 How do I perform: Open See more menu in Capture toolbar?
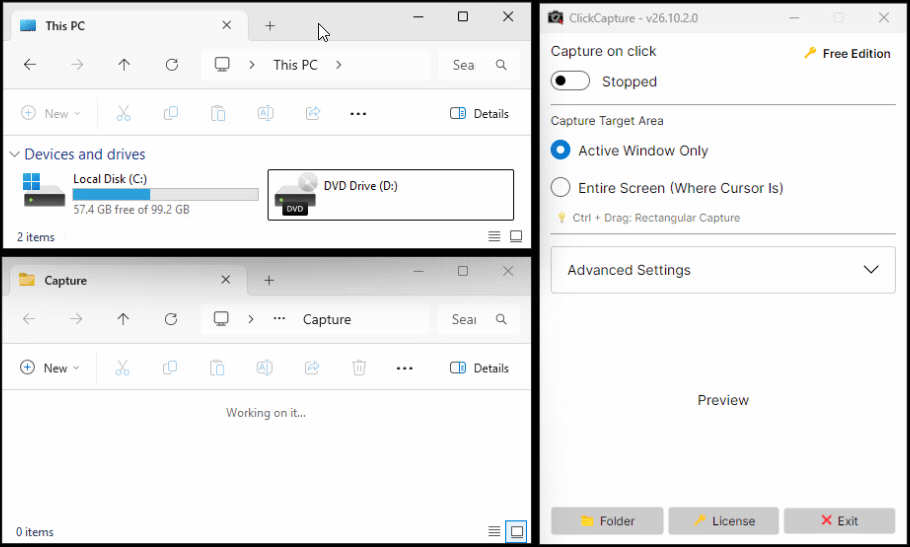(x=405, y=368)
